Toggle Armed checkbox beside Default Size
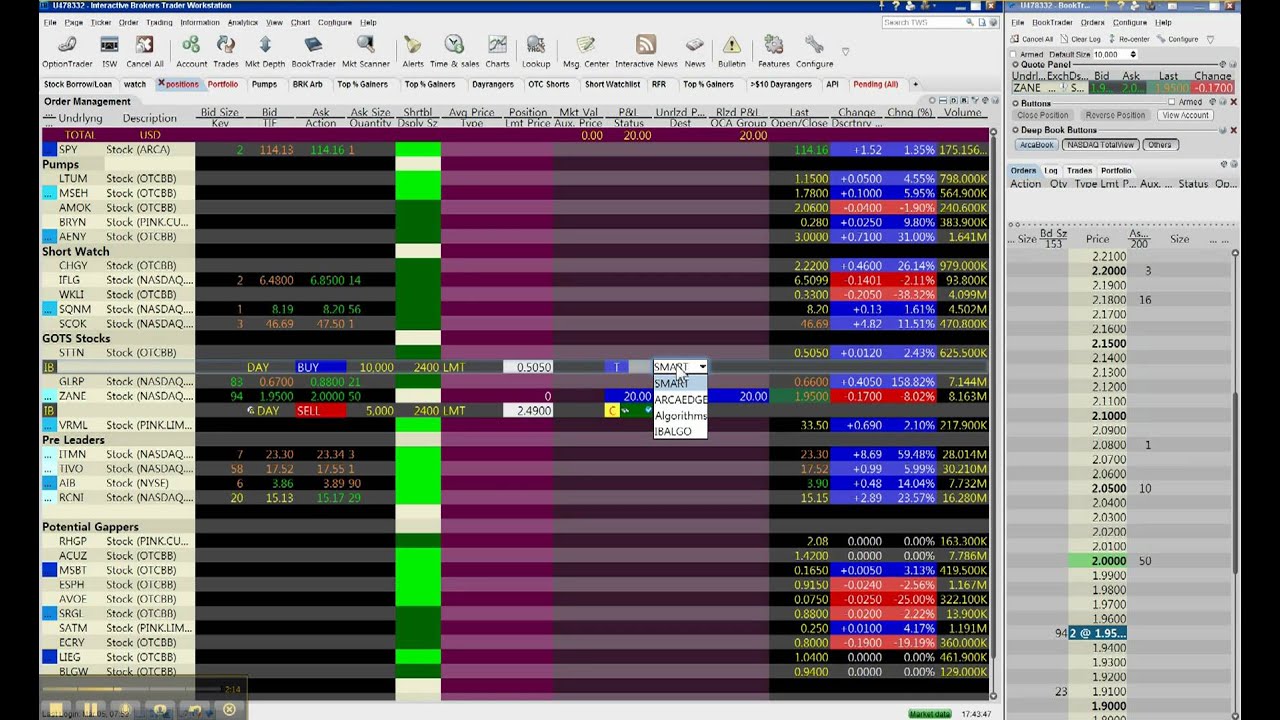The width and height of the screenshot is (1280, 720). click(1014, 54)
